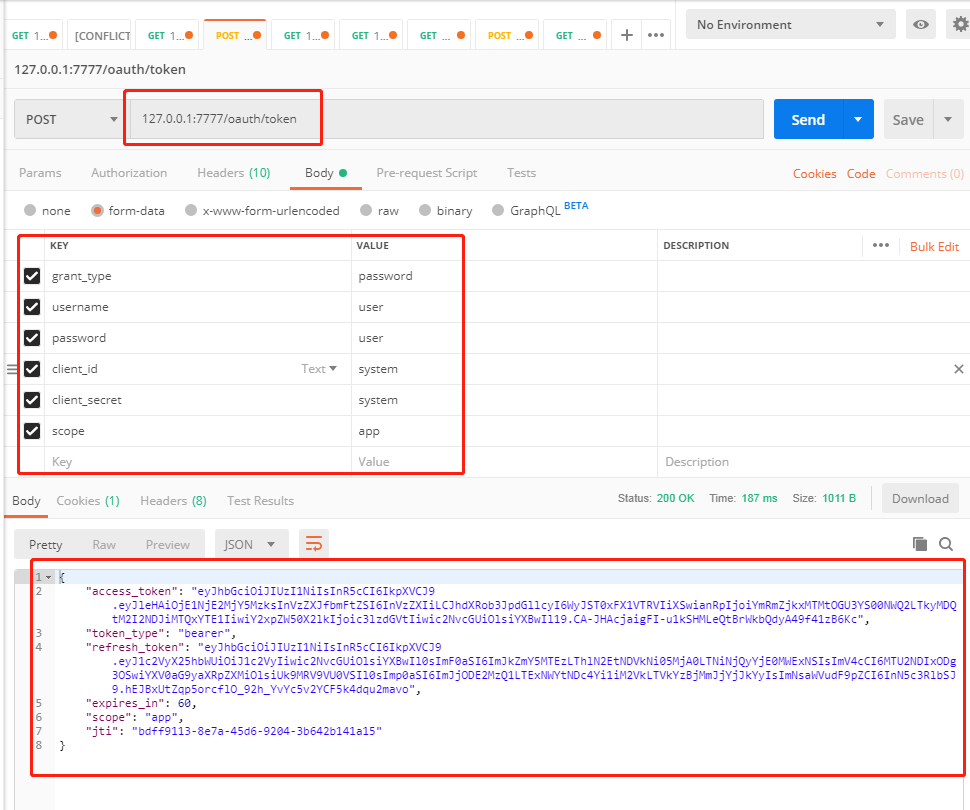Open the POST method dropdown

(x=70, y=119)
